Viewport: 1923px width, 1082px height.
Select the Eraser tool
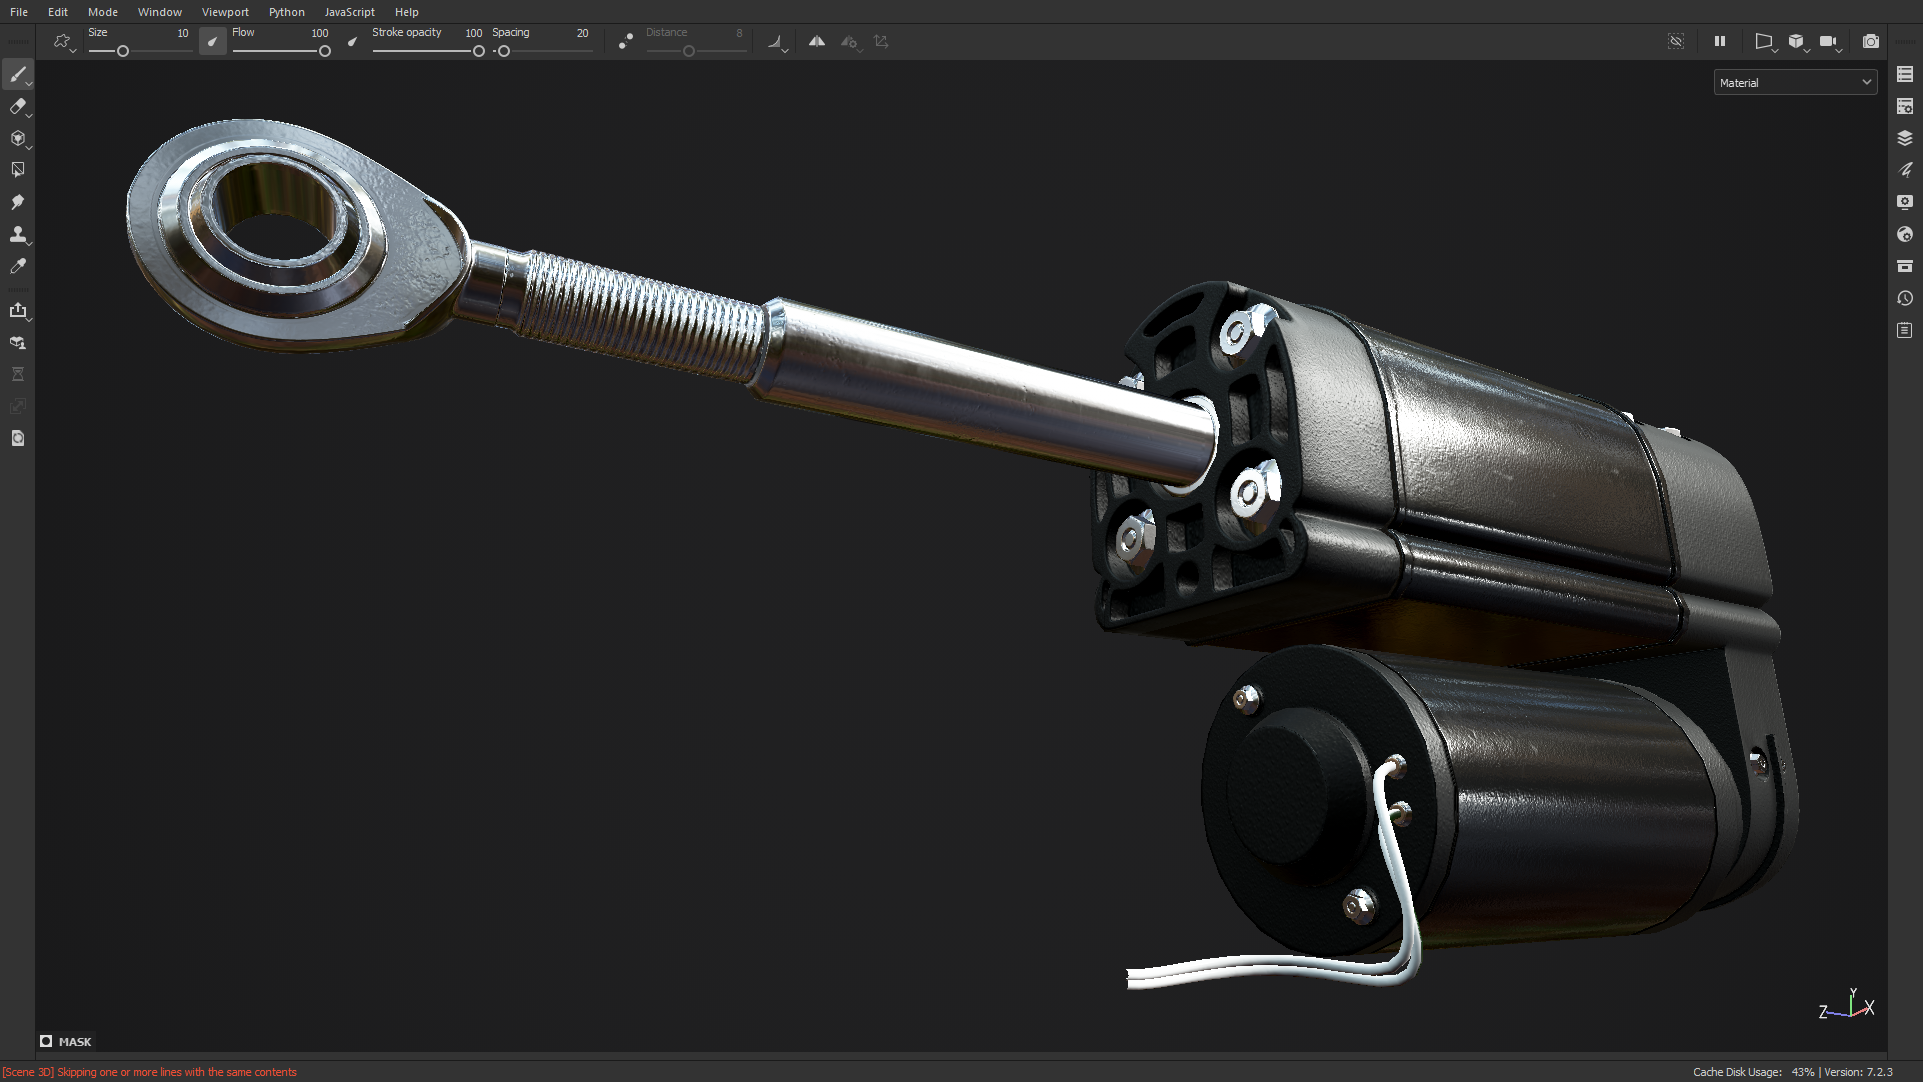18,107
